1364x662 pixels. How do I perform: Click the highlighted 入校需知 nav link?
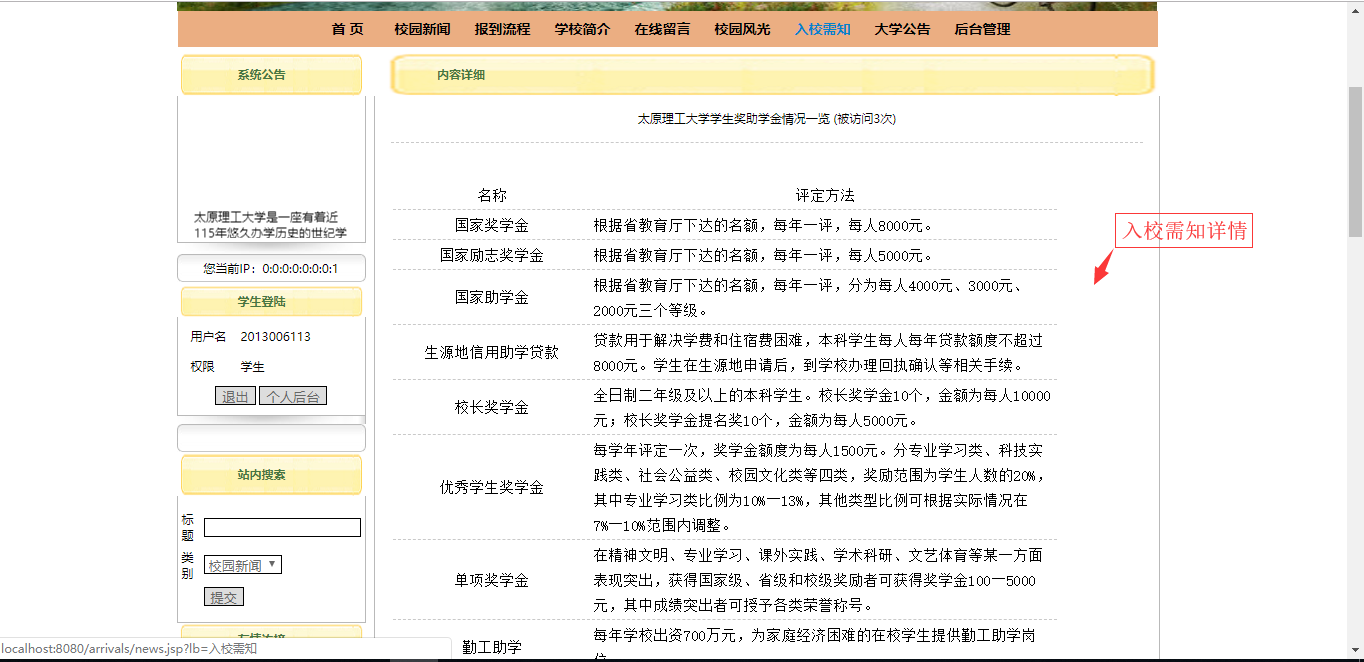[822, 29]
